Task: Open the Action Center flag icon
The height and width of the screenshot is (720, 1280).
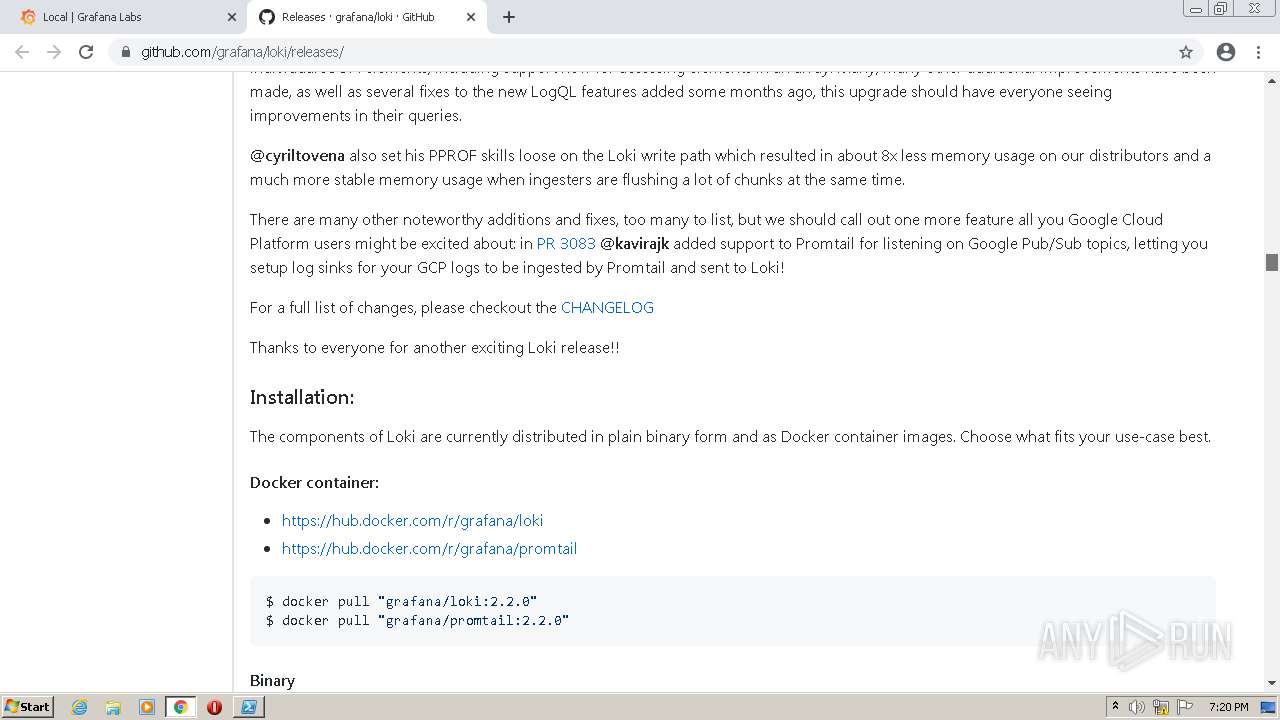Action: coord(1185,707)
